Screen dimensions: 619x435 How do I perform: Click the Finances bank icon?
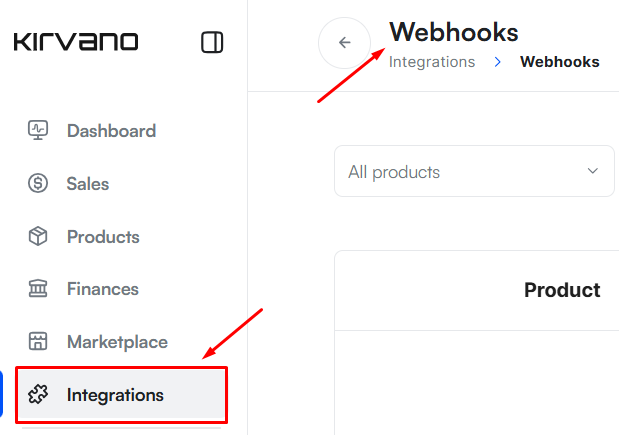pos(38,289)
